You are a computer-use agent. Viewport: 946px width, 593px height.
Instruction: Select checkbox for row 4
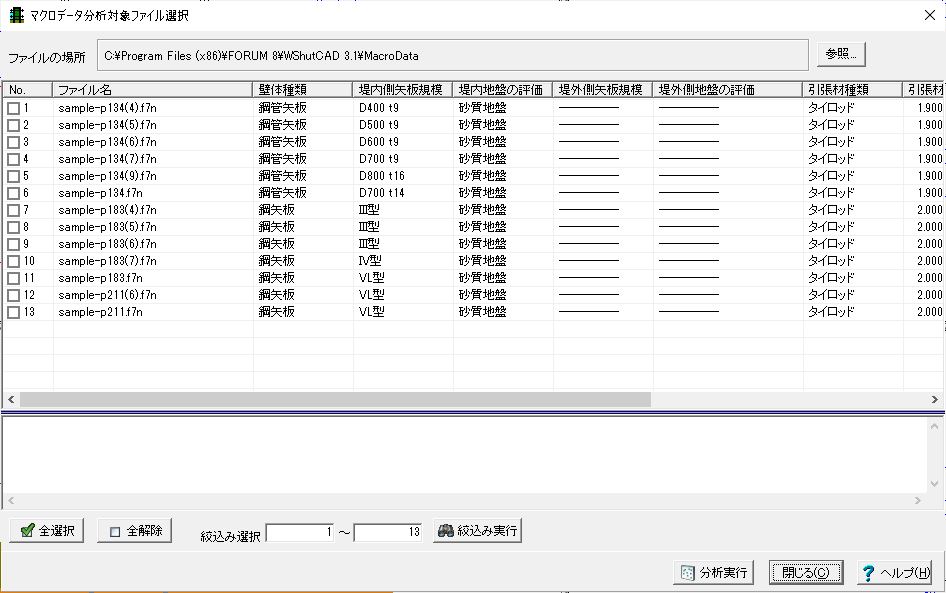pyautogui.click(x=13, y=159)
